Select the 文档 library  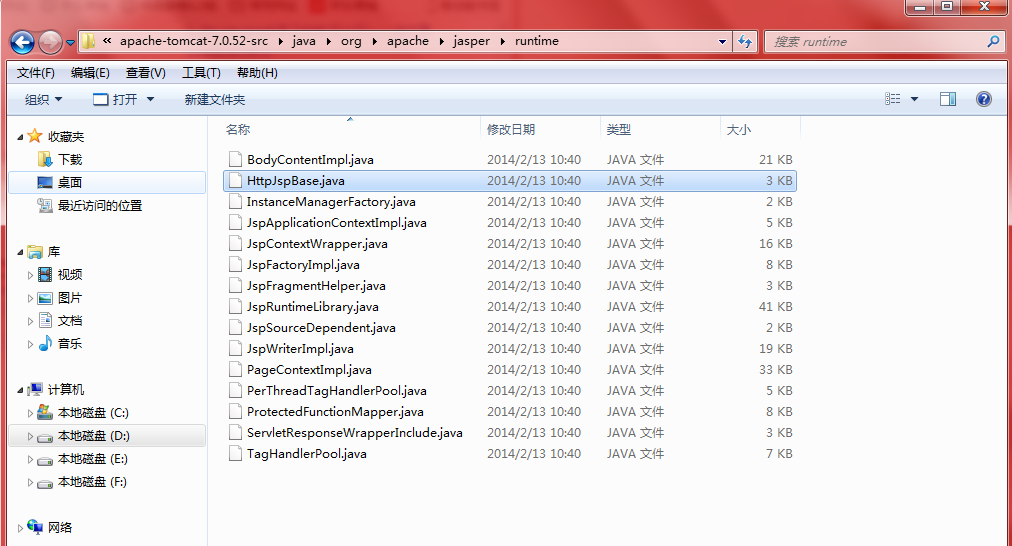coord(70,321)
